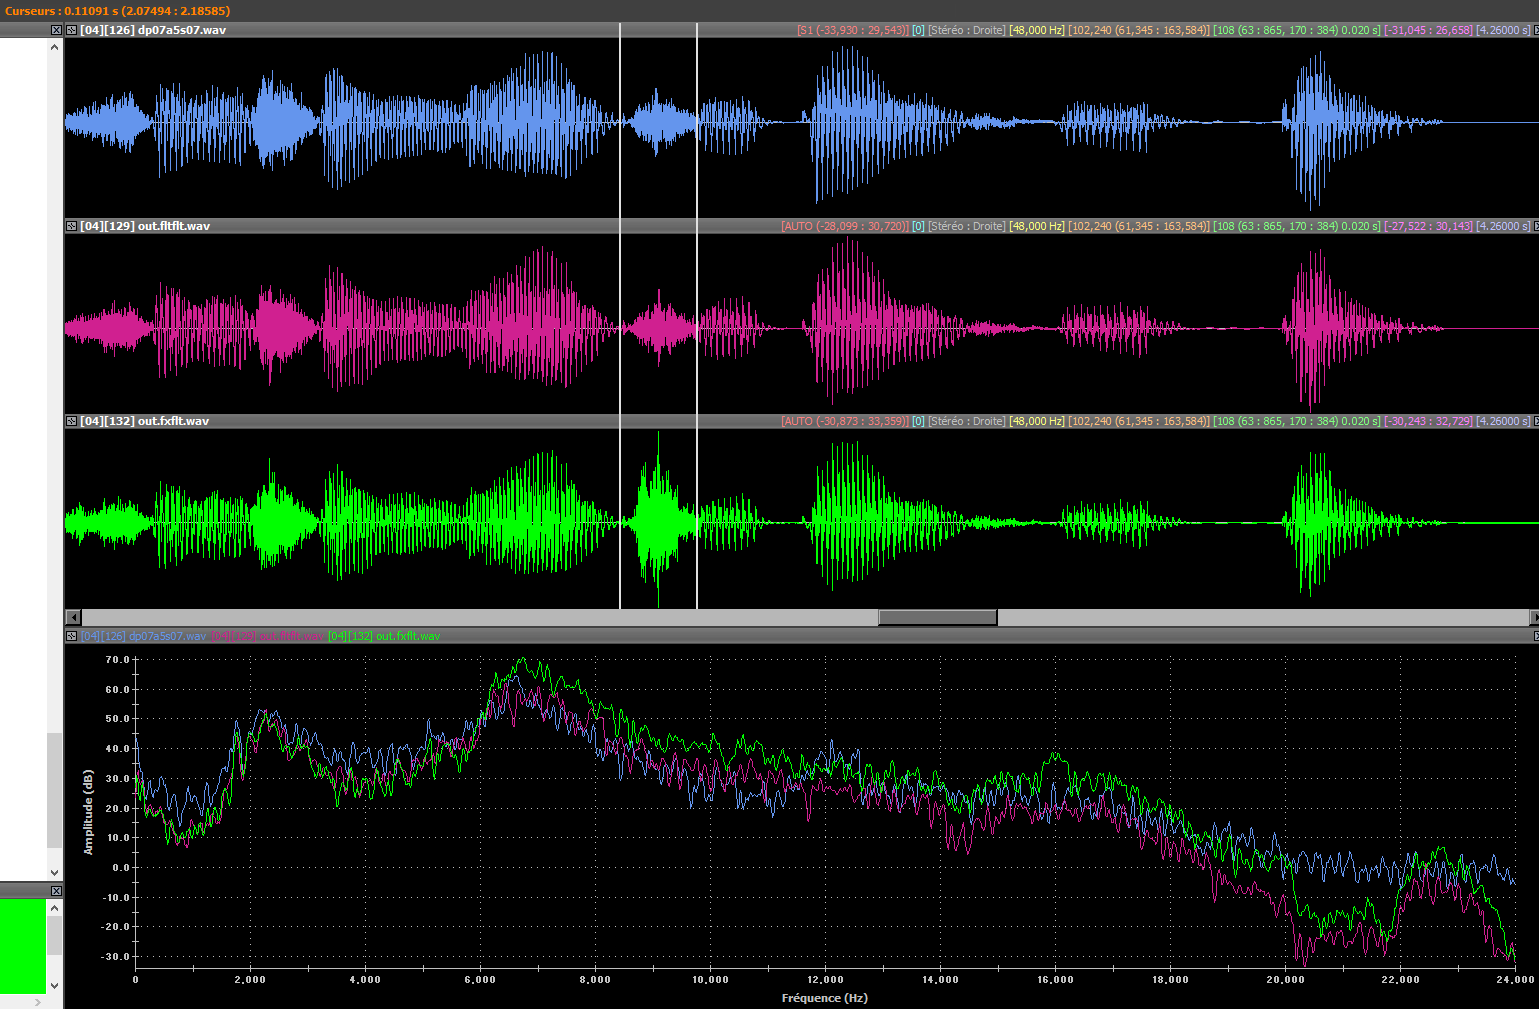The width and height of the screenshot is (1539, 1009).
Task: Click the waveform icon beside dp07a5s07.wav title
Action: (72, 30)
